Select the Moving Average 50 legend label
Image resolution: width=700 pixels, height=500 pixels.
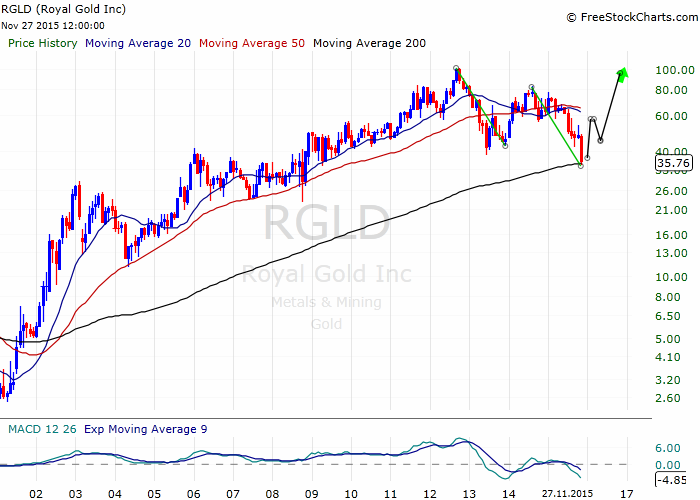pyautogui.click(x=252, y=43)
